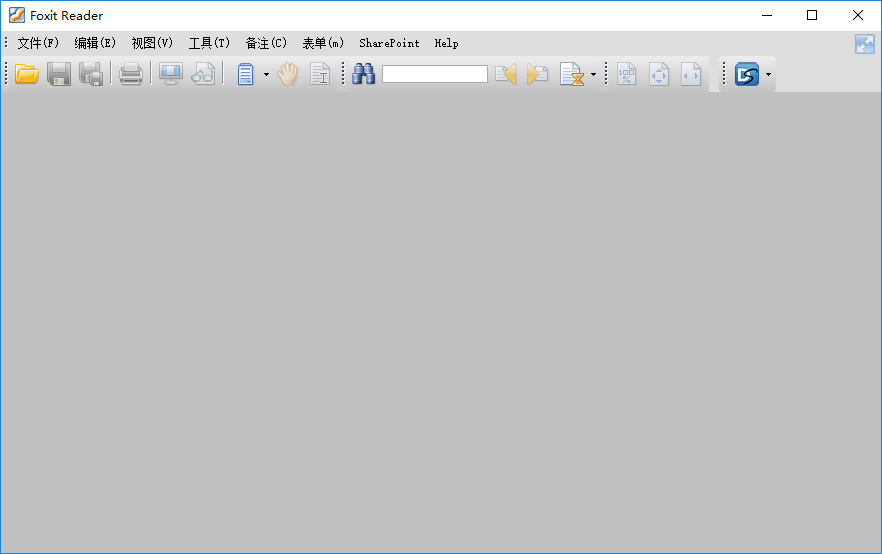Click the search options page icon
This screenshot has height=554, width=882.
click(572, 74)
